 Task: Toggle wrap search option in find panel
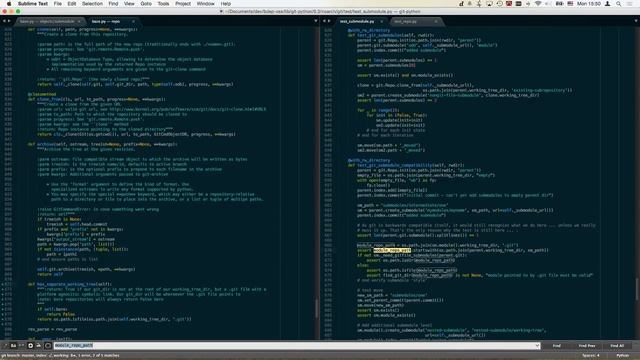pyautogui.click(x=30, y=345)
